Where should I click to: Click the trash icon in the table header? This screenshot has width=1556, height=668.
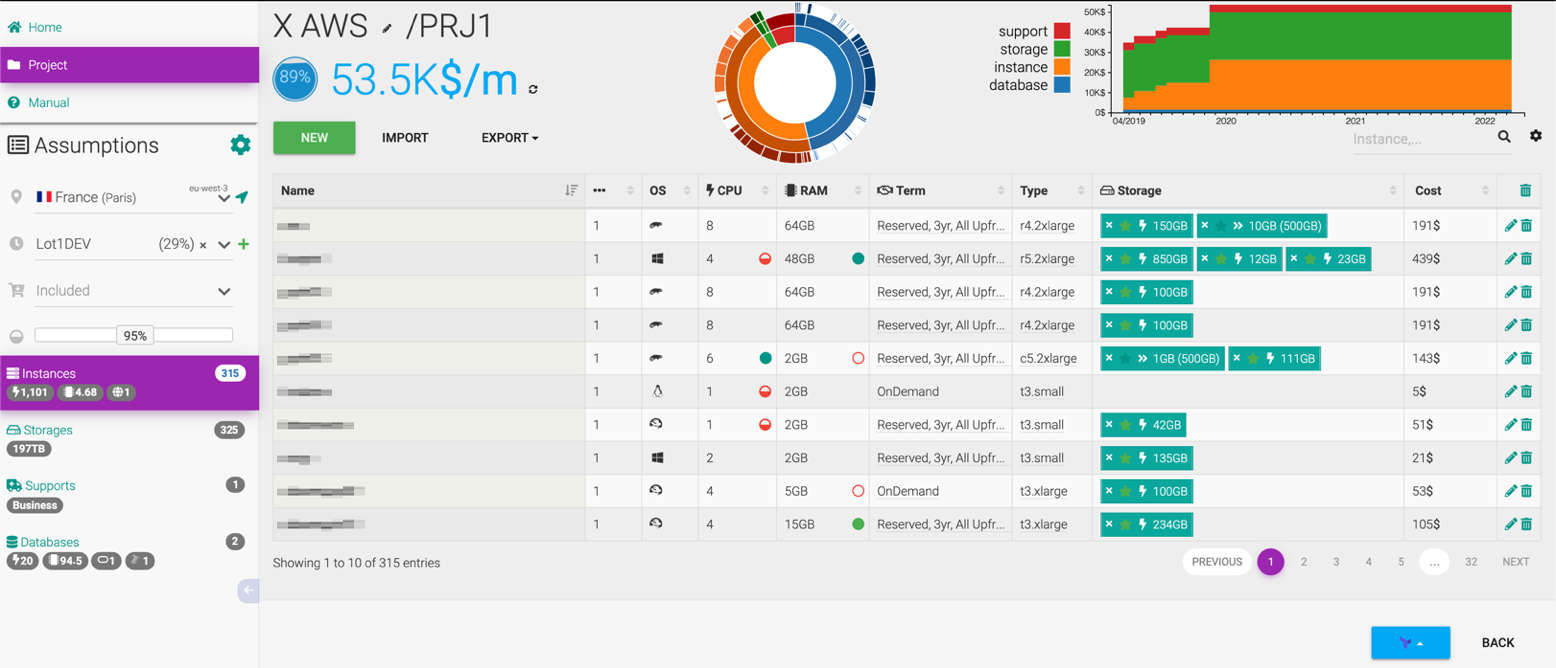pos(1526,189)
